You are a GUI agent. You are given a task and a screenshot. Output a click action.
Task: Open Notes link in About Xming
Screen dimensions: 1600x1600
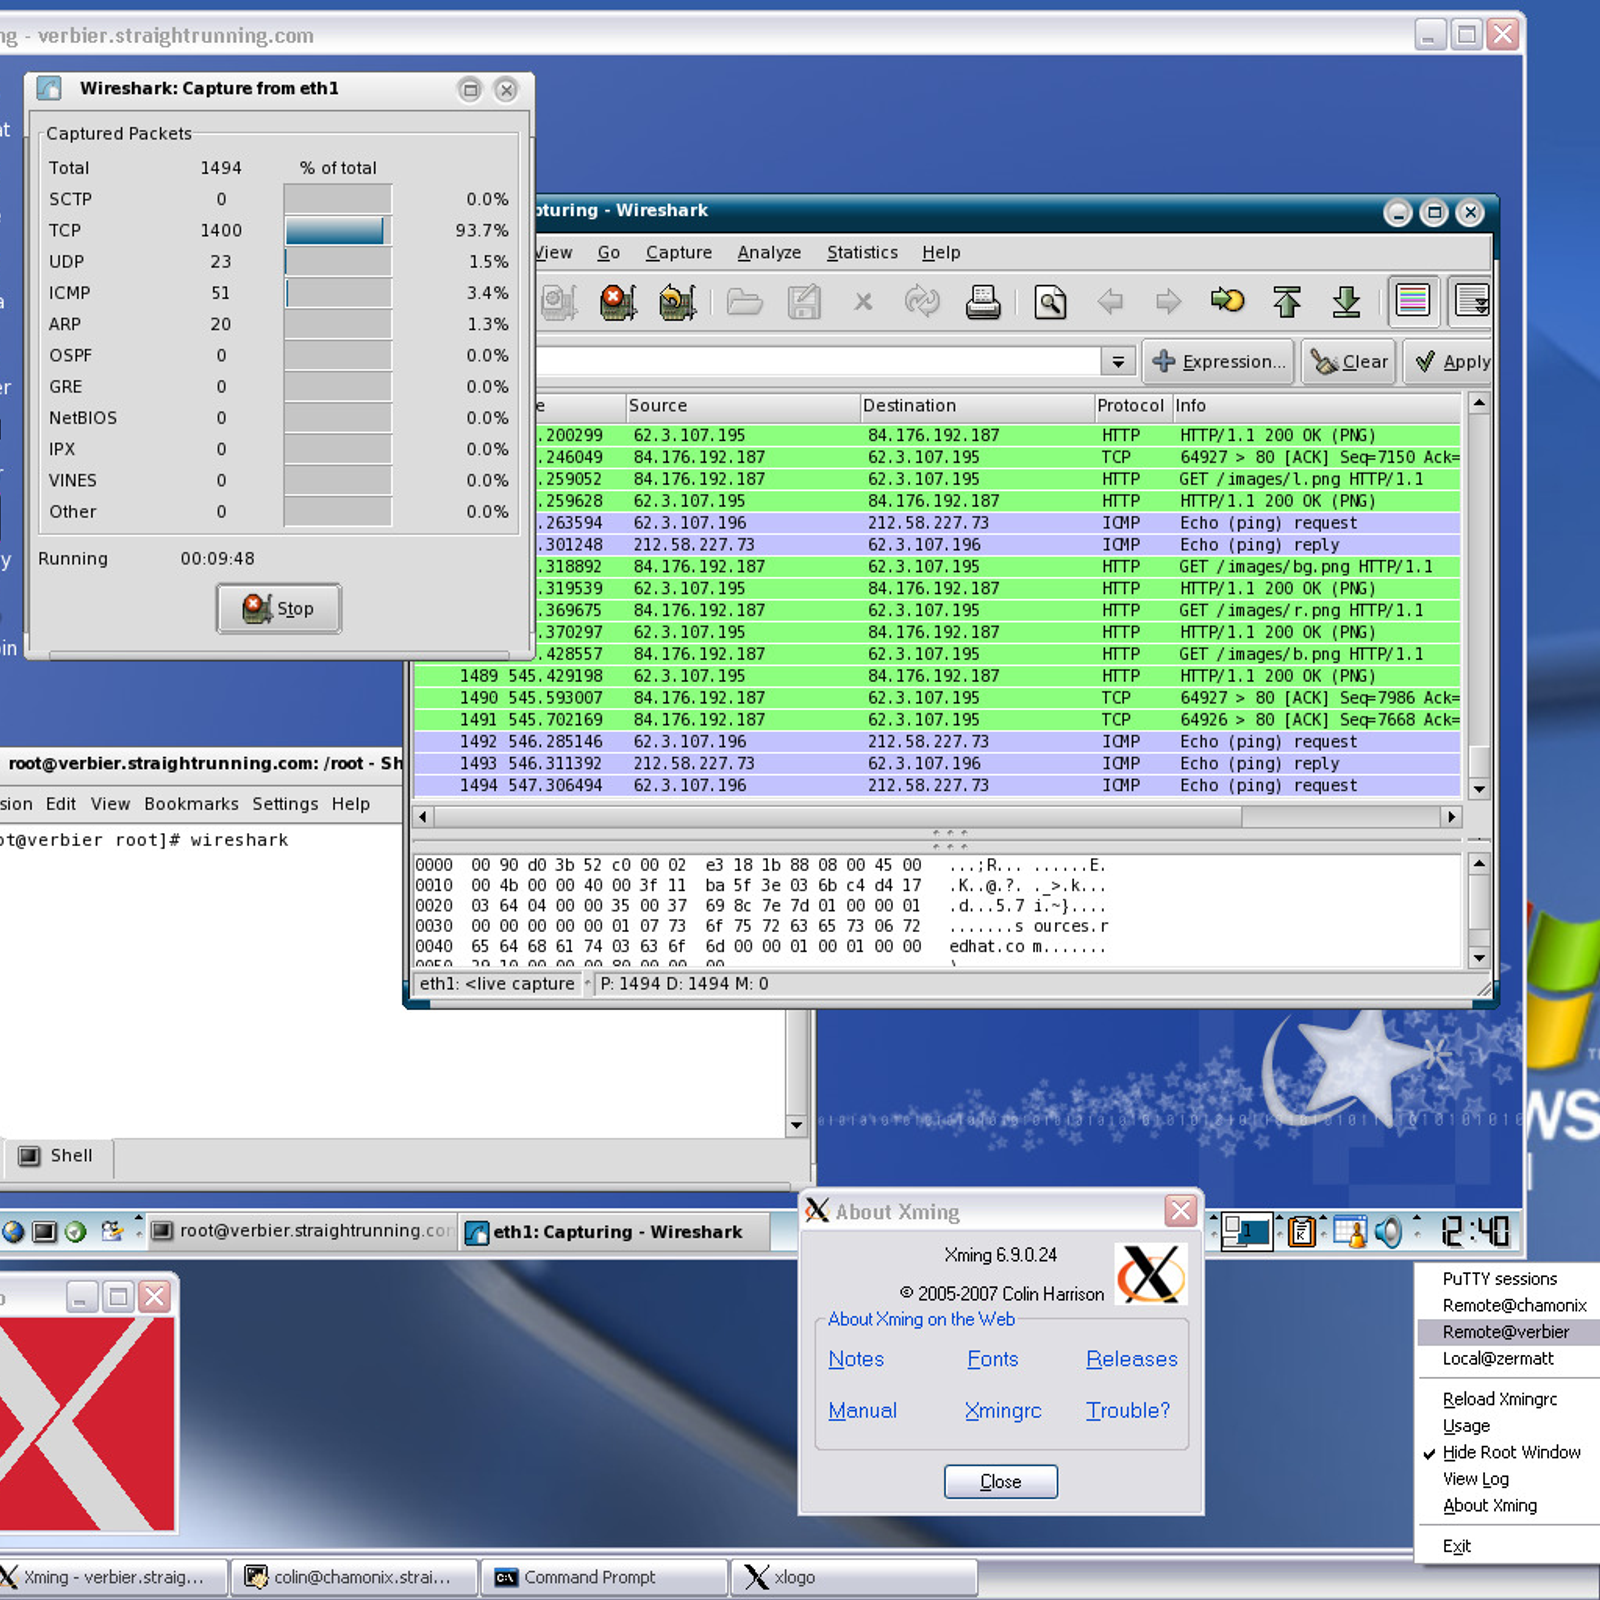click(856, 1359)
